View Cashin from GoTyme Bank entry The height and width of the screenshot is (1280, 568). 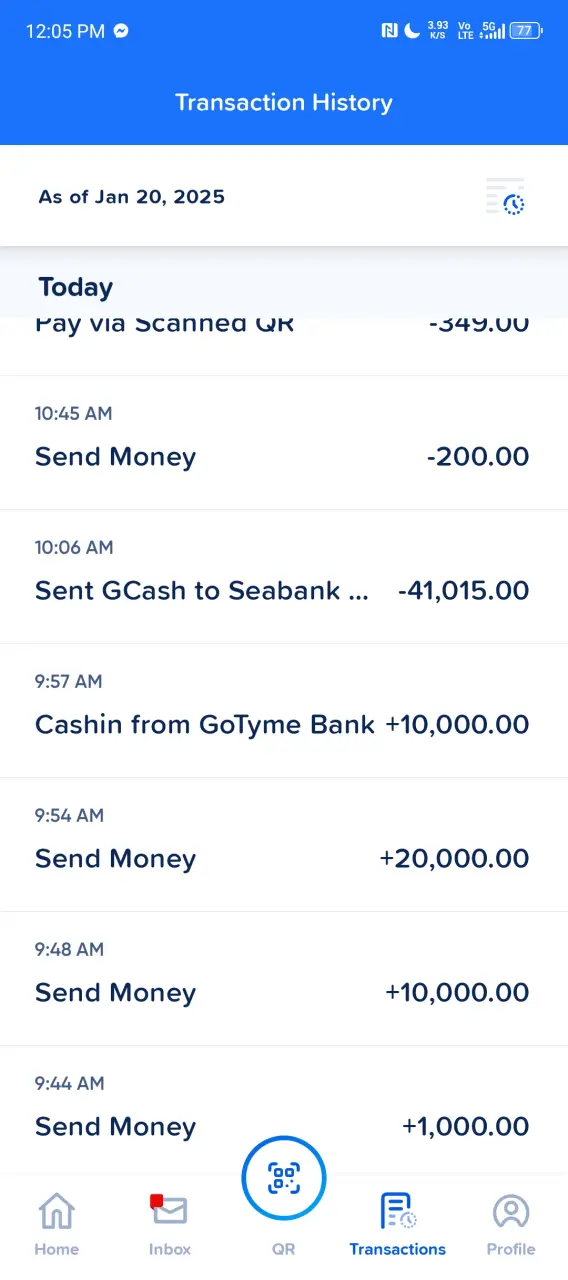[x=284, y=711]
